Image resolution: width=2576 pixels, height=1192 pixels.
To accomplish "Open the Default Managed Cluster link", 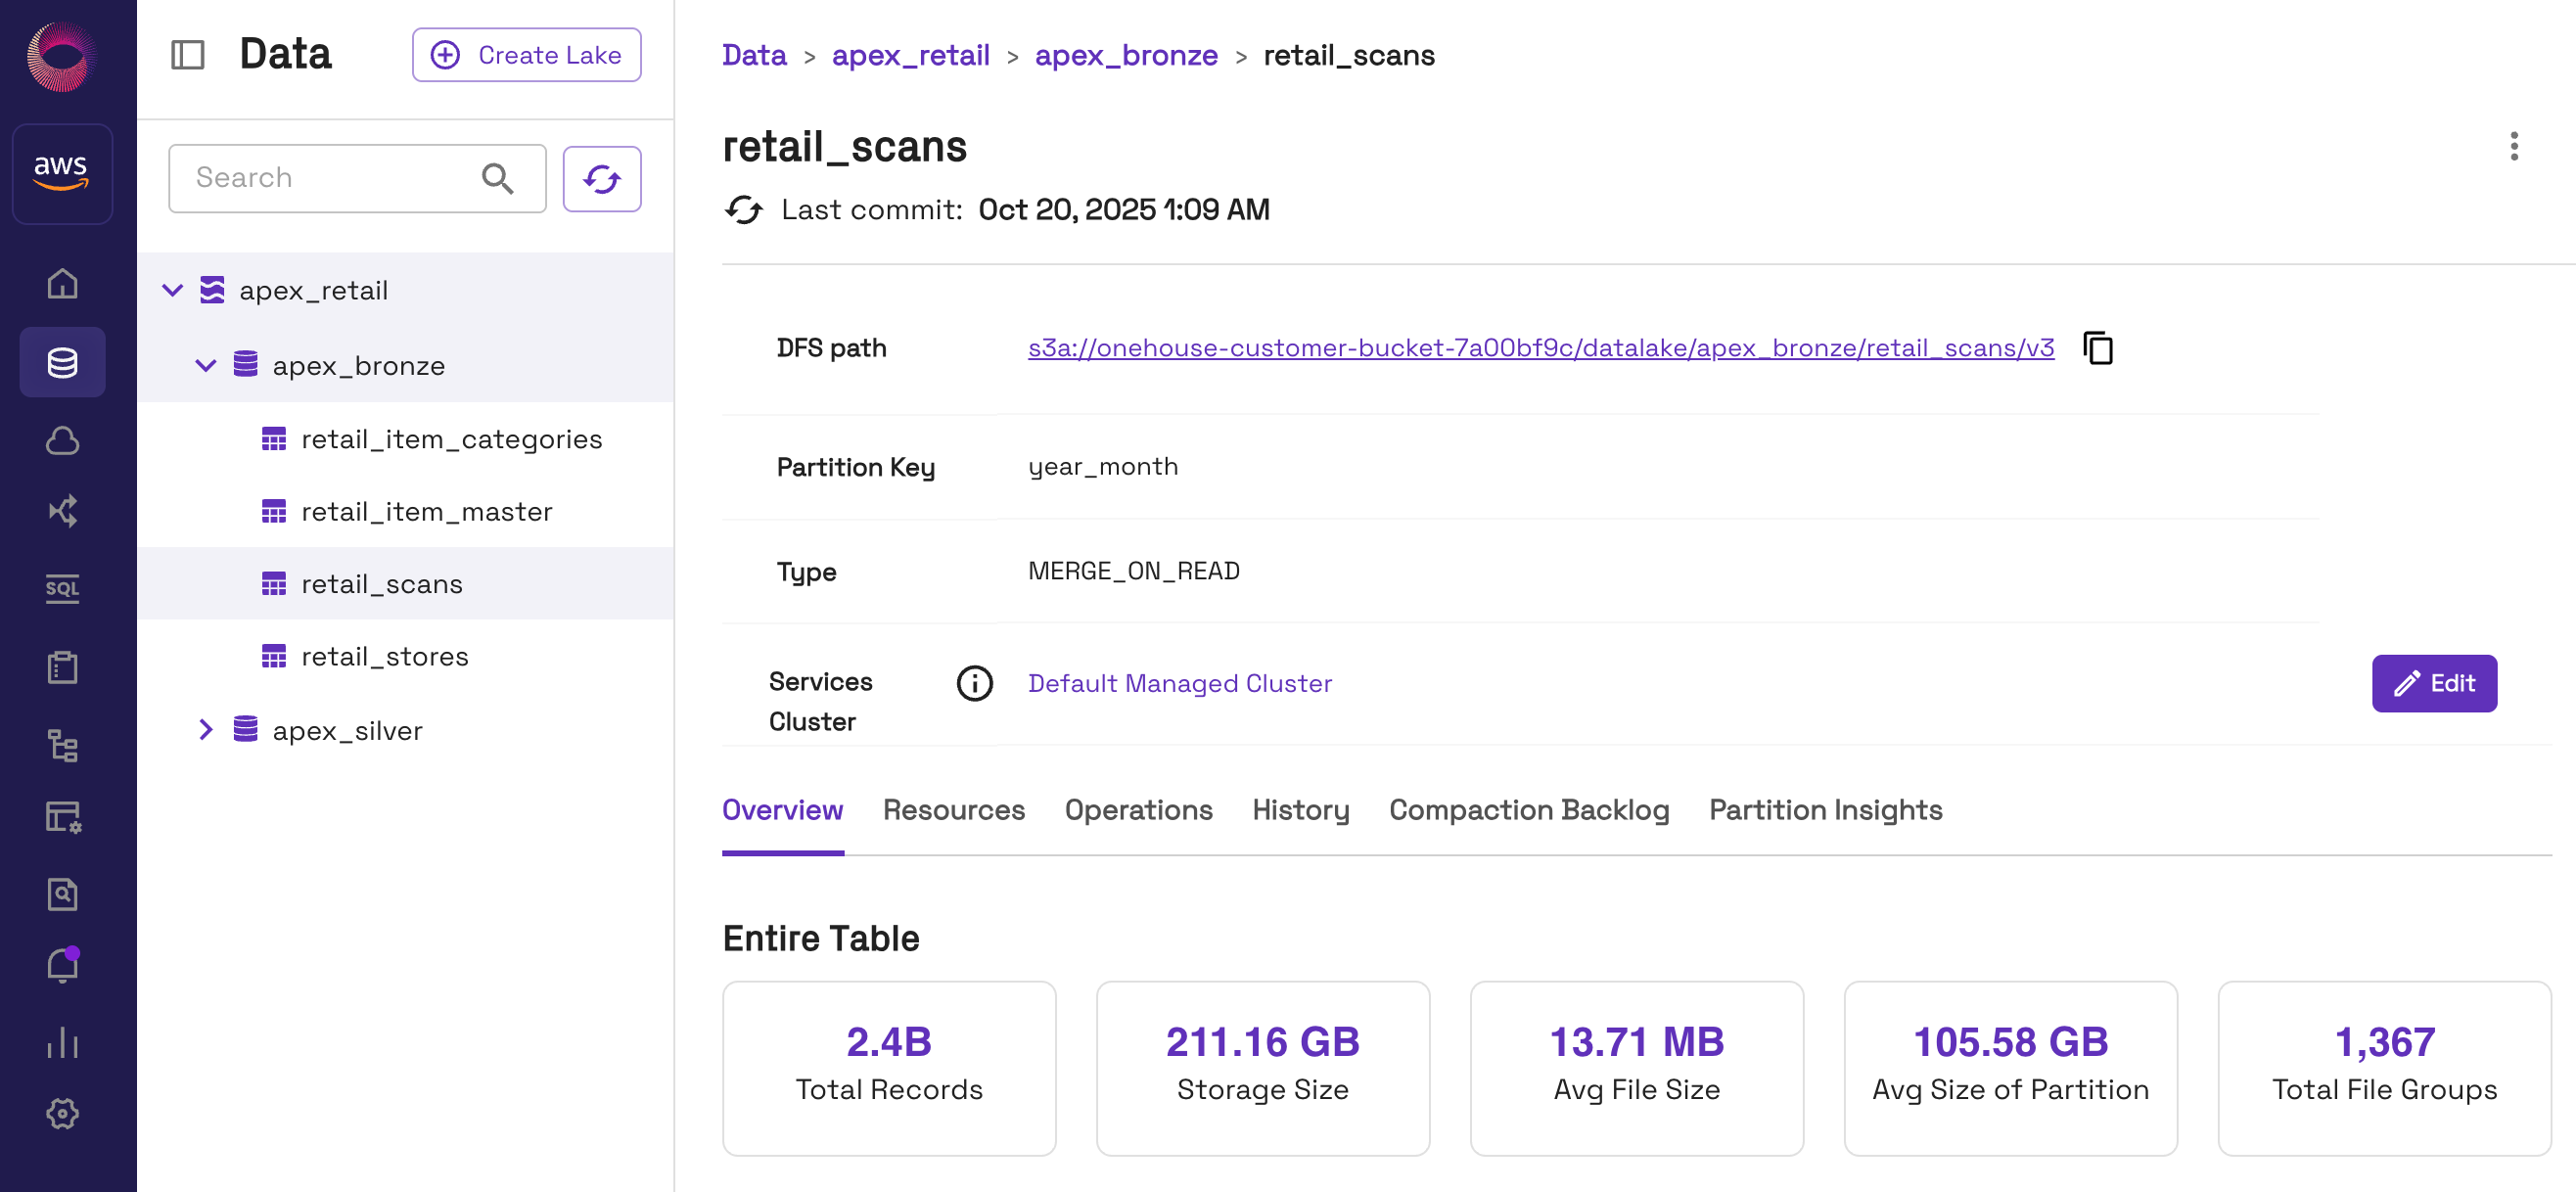I will (x=1179, y=683).
